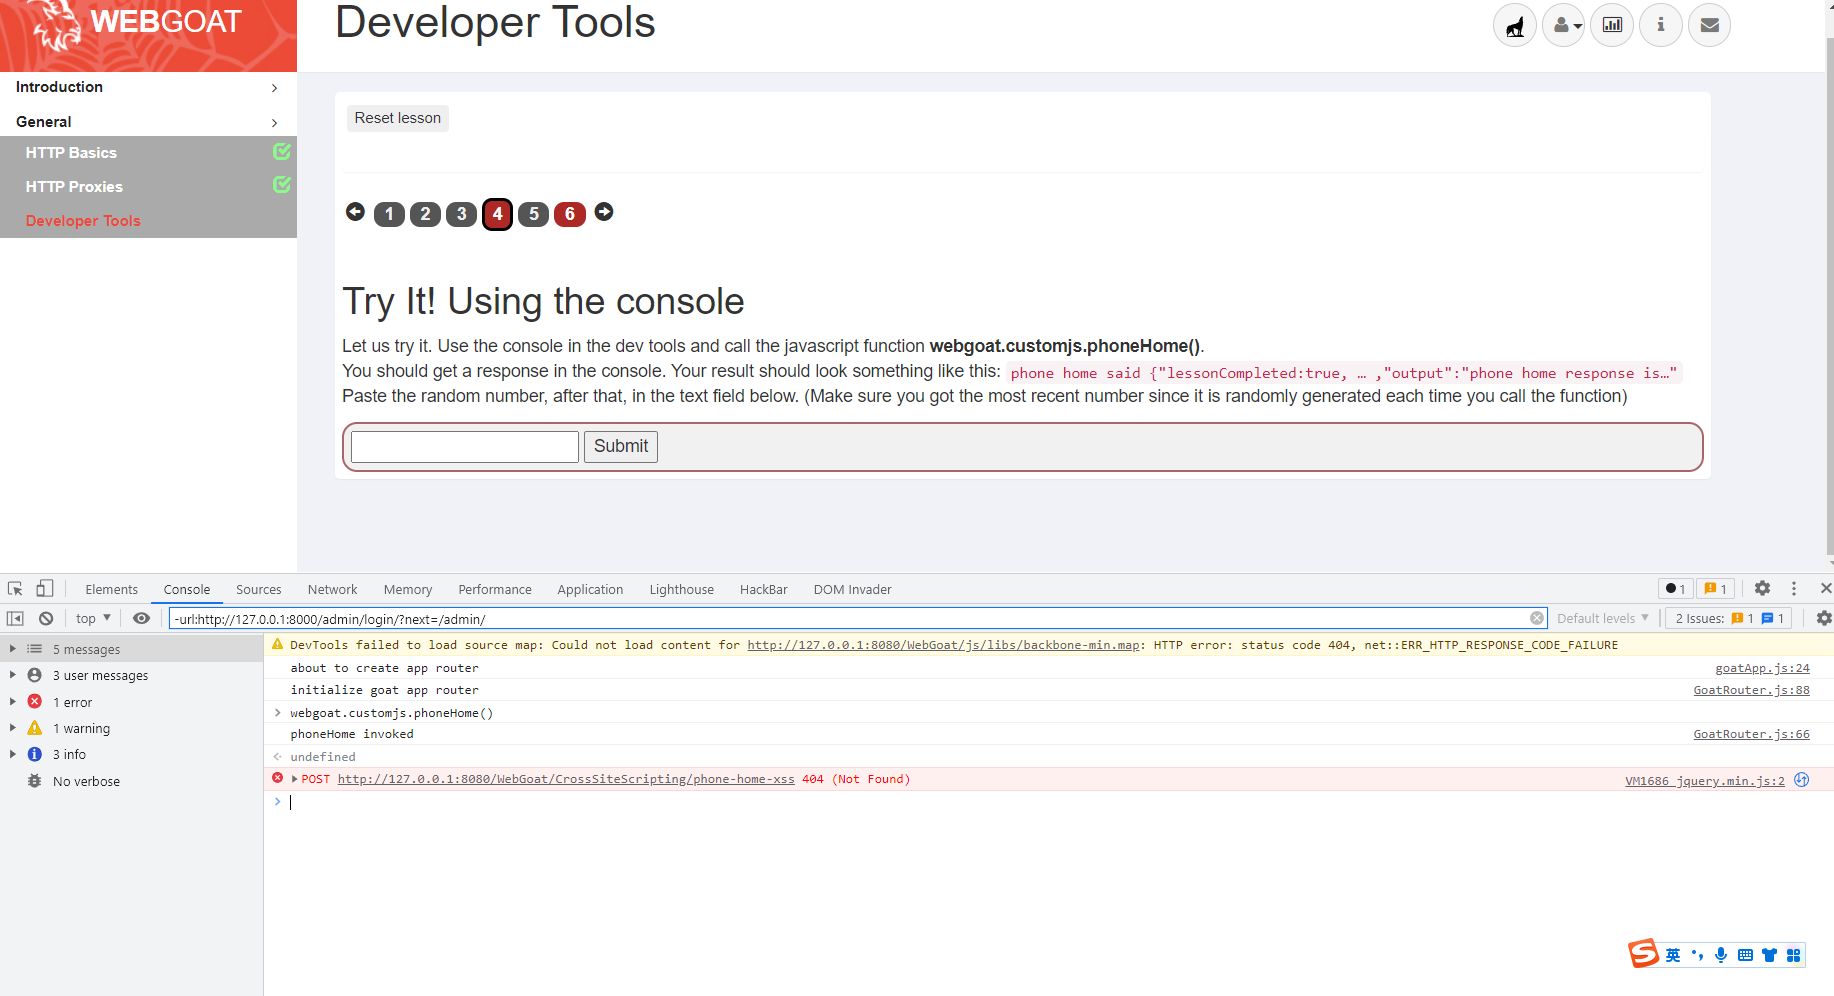
Task: Click the 2 Issues summary in console toolbar
Action: (1730, 618)
